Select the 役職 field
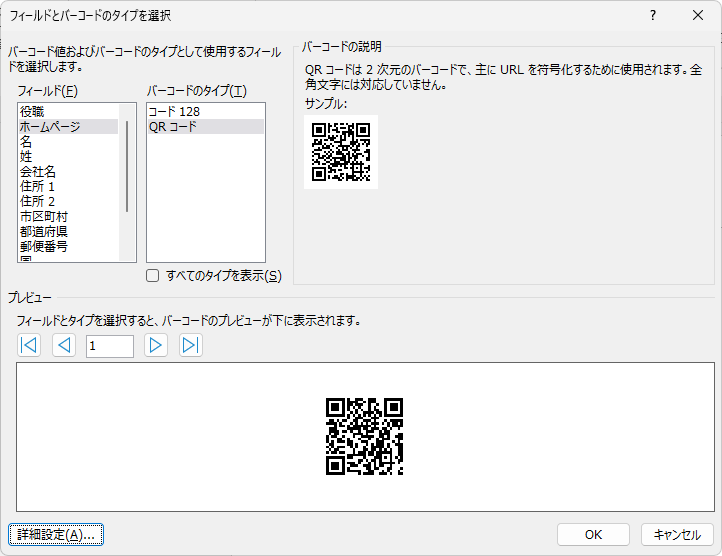Image resolution: width=722 pixels, height=556 pixels. 32,111
